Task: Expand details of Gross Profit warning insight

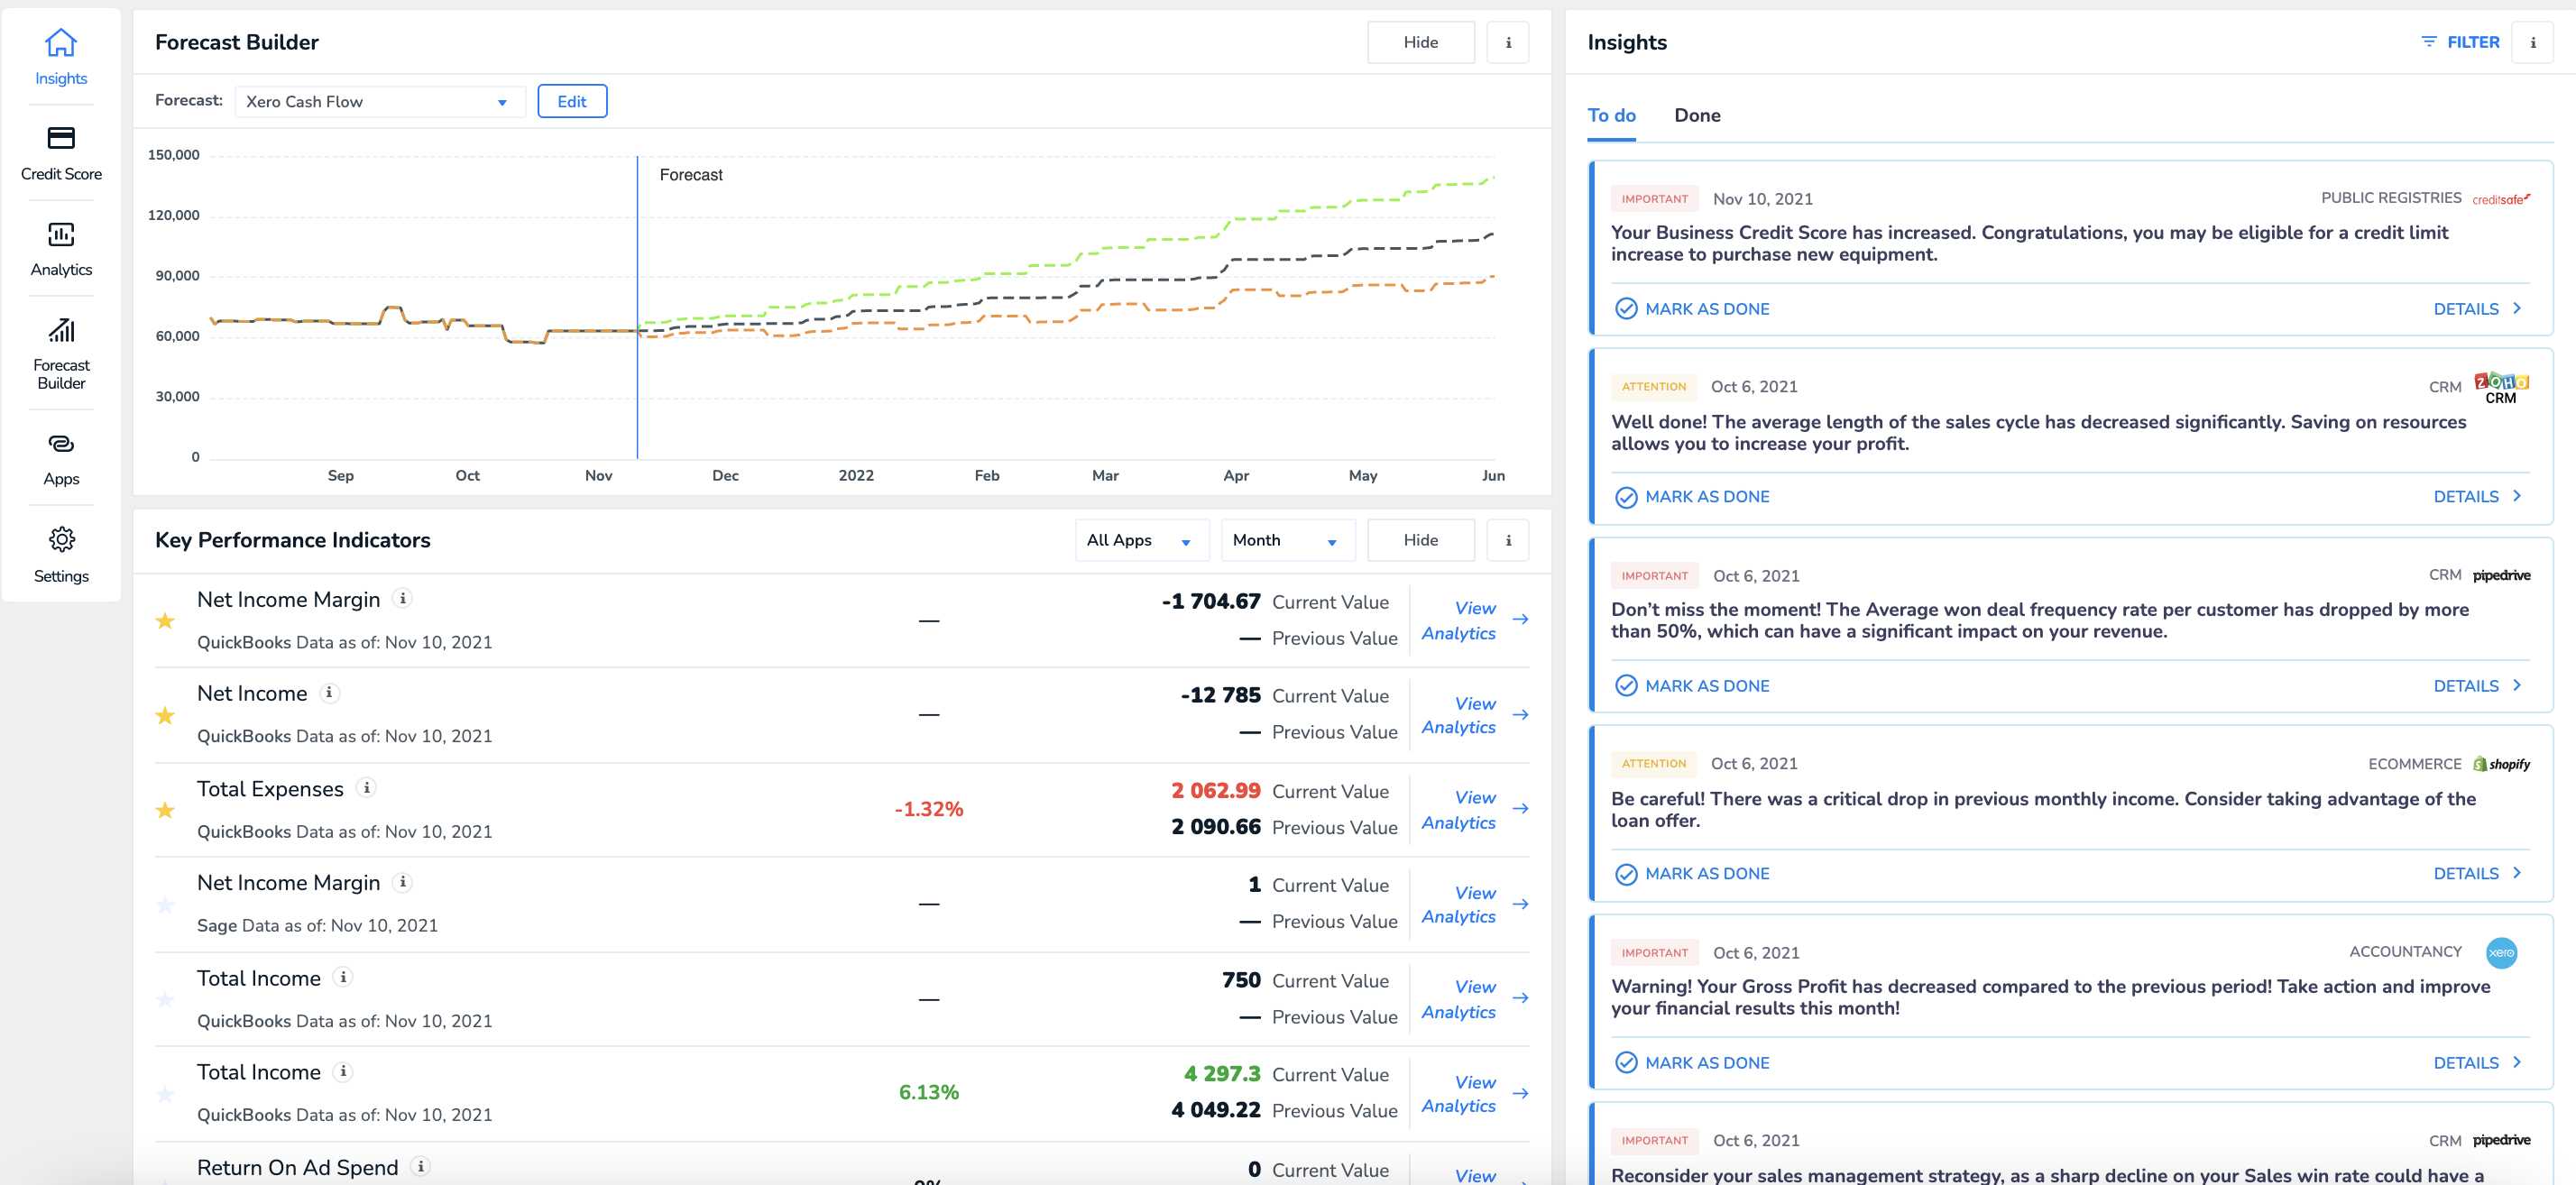Action: [x=2476, y=1062]
